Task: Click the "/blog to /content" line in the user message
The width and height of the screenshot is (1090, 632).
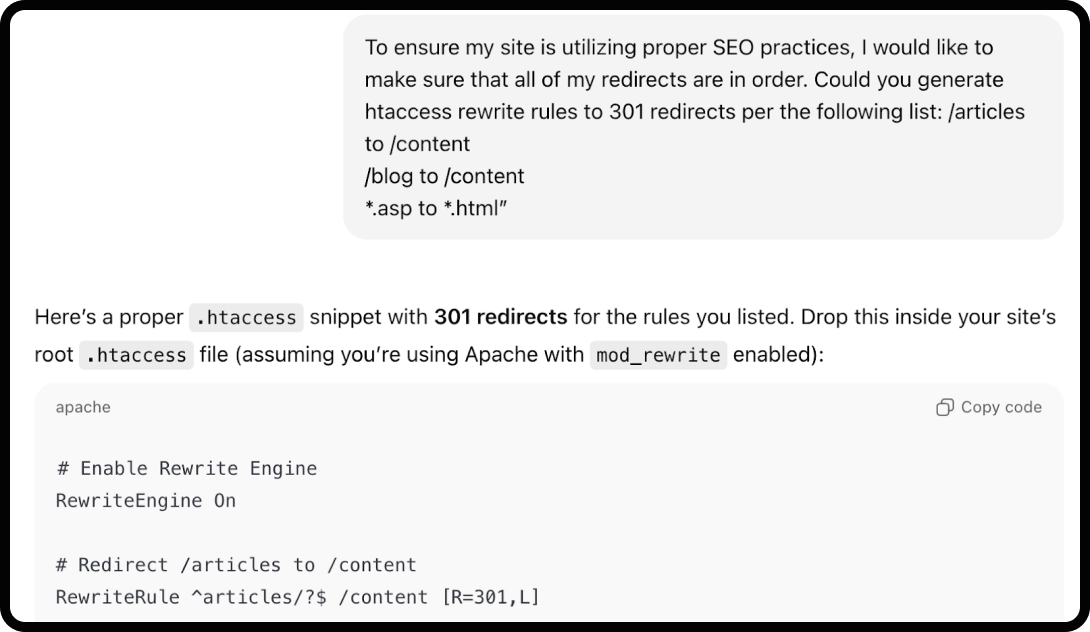Action: click(444, 176)
